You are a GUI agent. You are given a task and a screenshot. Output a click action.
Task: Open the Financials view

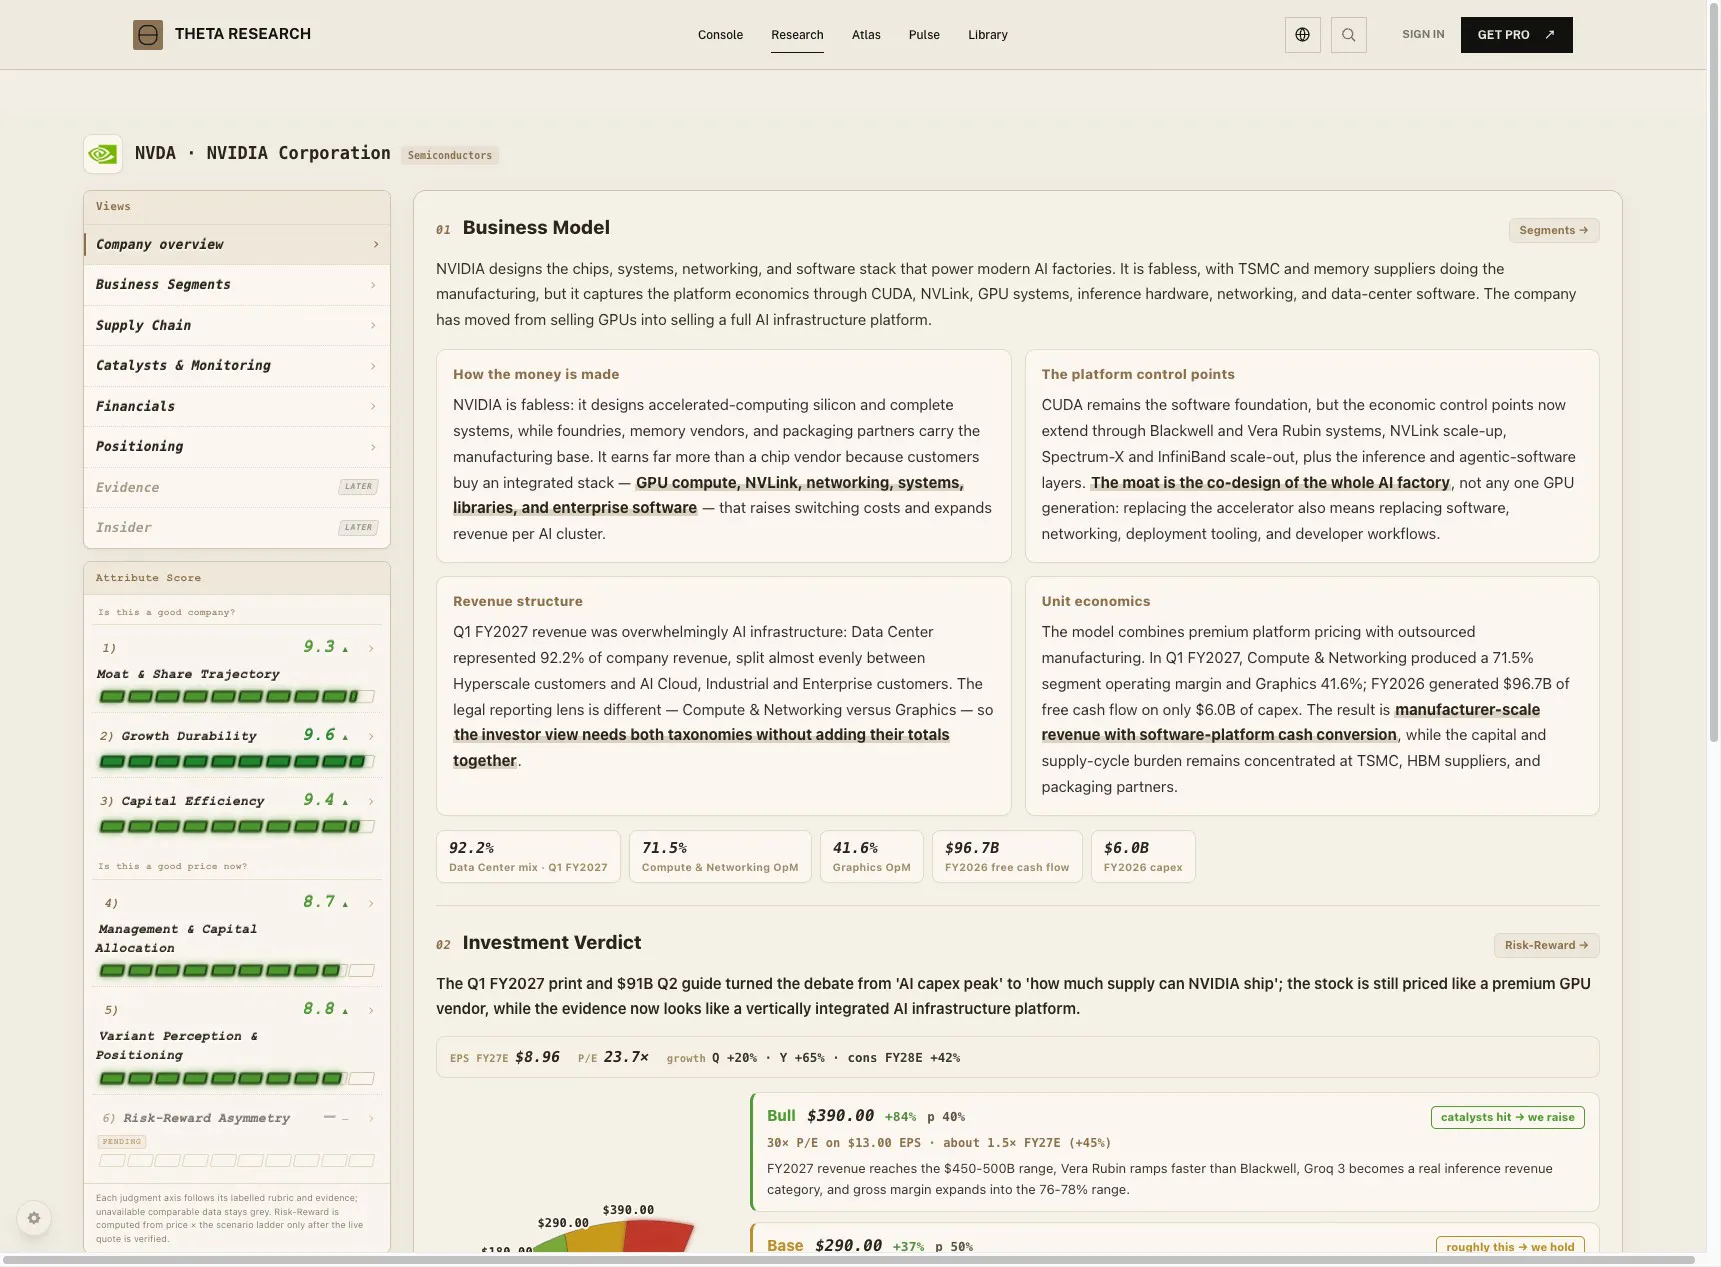(x=237, y=406)
